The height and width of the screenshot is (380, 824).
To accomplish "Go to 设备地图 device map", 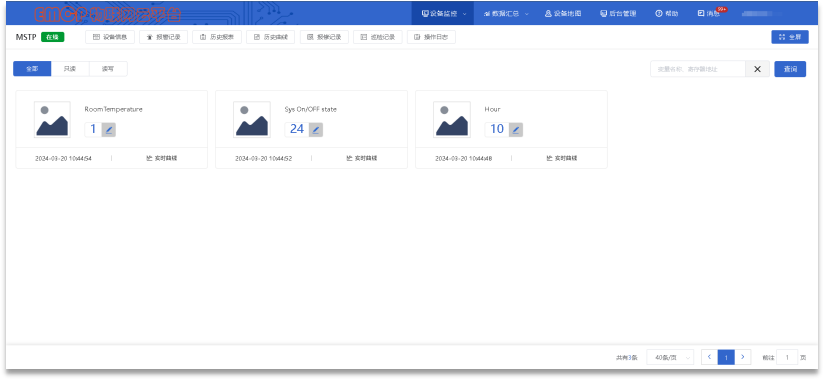I will pos(563,14).
